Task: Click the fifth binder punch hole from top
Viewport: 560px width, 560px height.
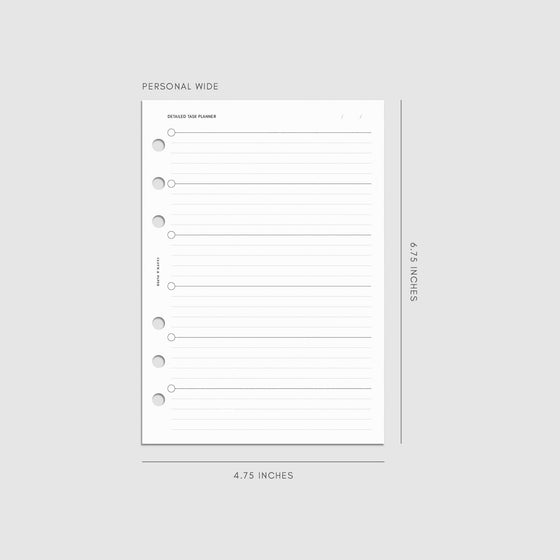Action: tap(159, 361)
